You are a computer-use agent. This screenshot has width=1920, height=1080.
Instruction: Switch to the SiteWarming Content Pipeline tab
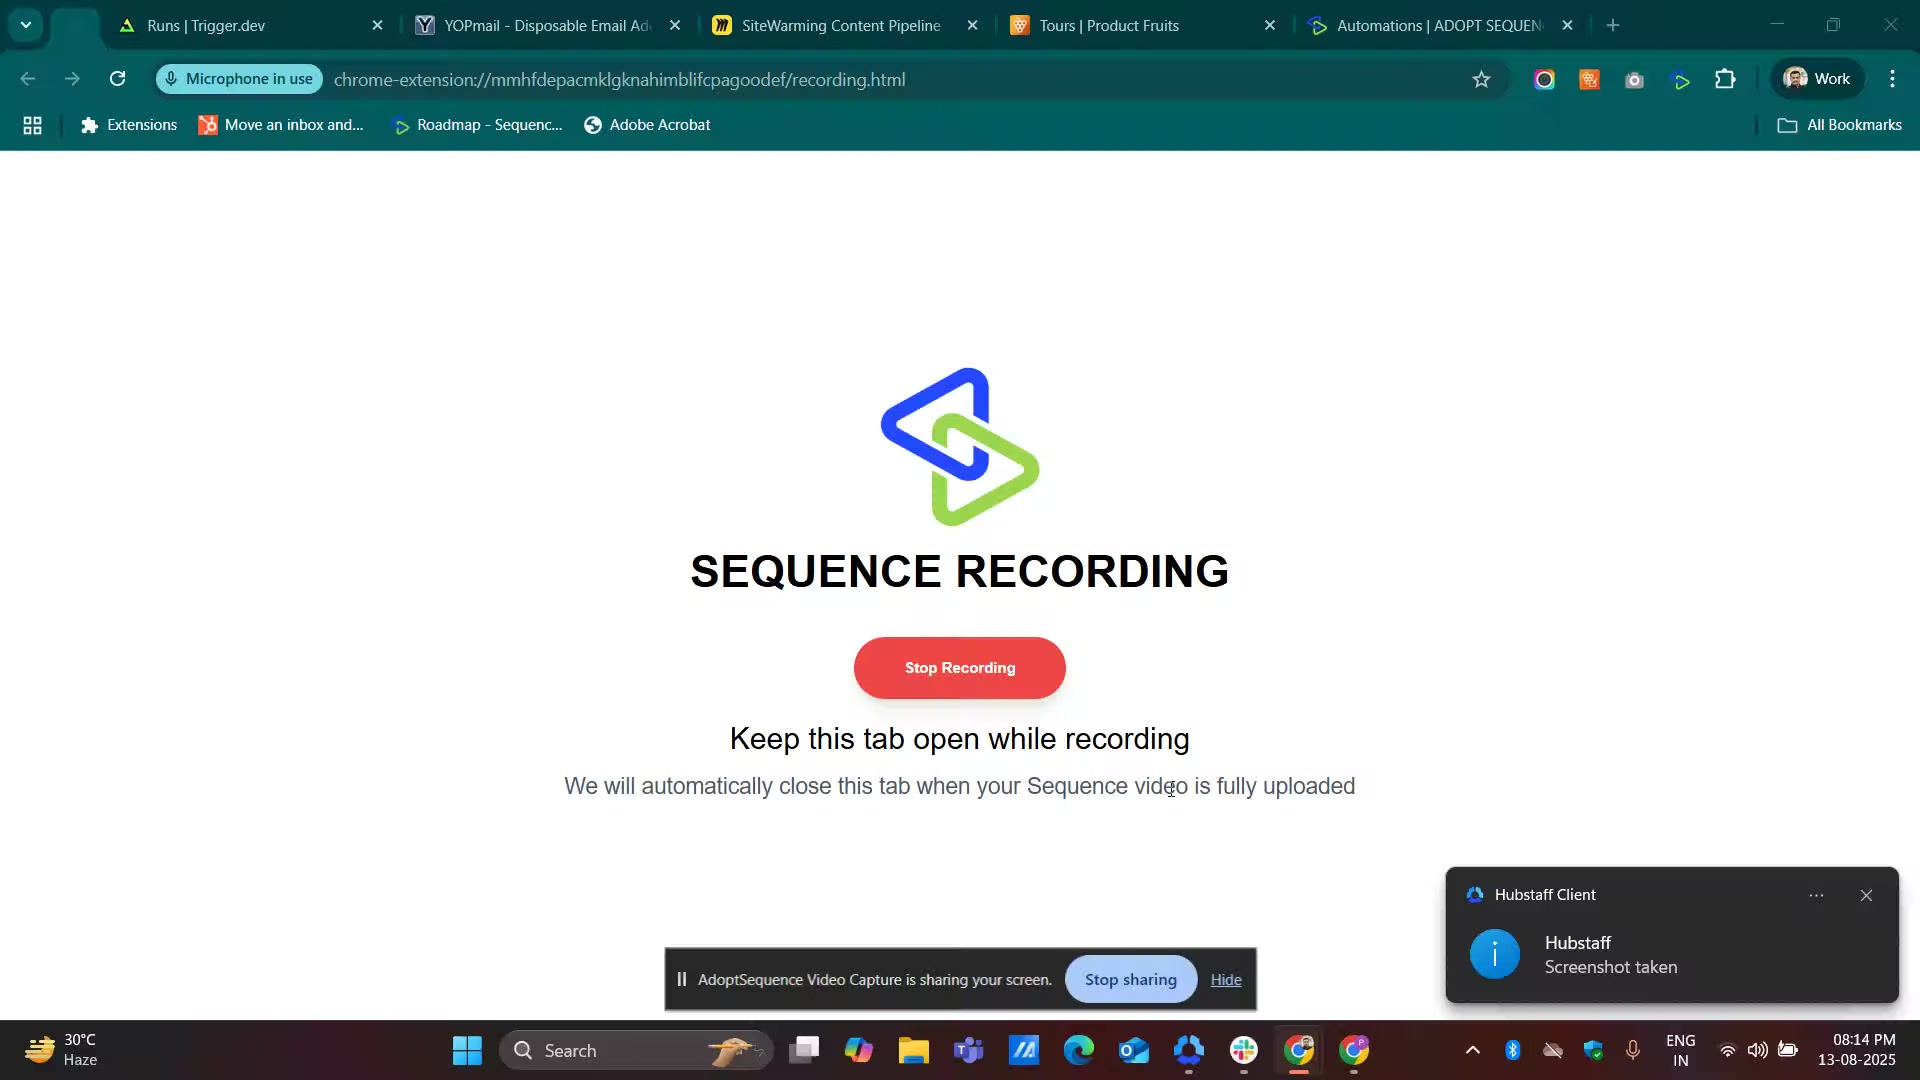(840, 25)
